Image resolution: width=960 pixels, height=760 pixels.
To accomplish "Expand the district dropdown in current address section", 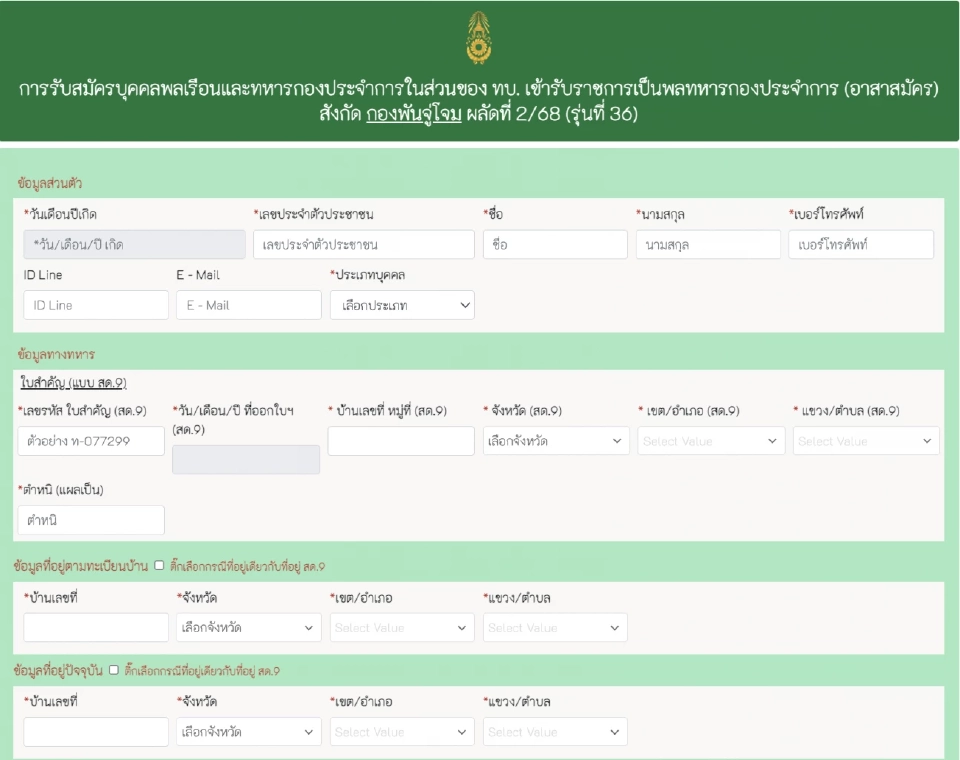I will click(402, 731).
